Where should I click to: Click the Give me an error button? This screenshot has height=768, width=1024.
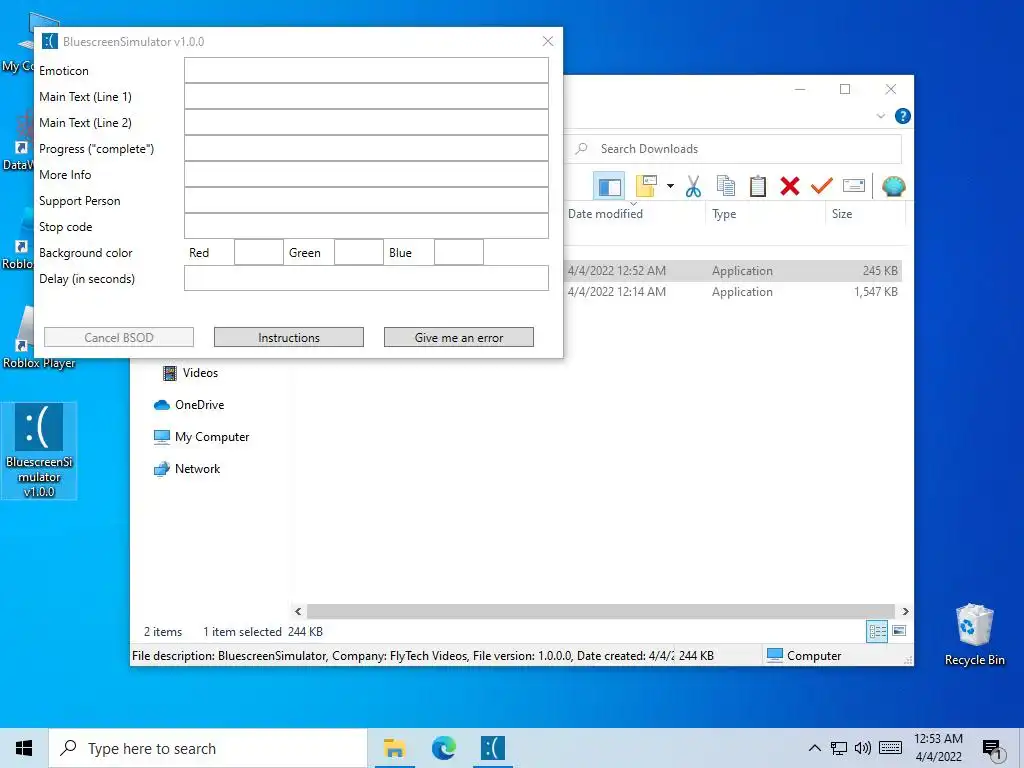point(458,337)
